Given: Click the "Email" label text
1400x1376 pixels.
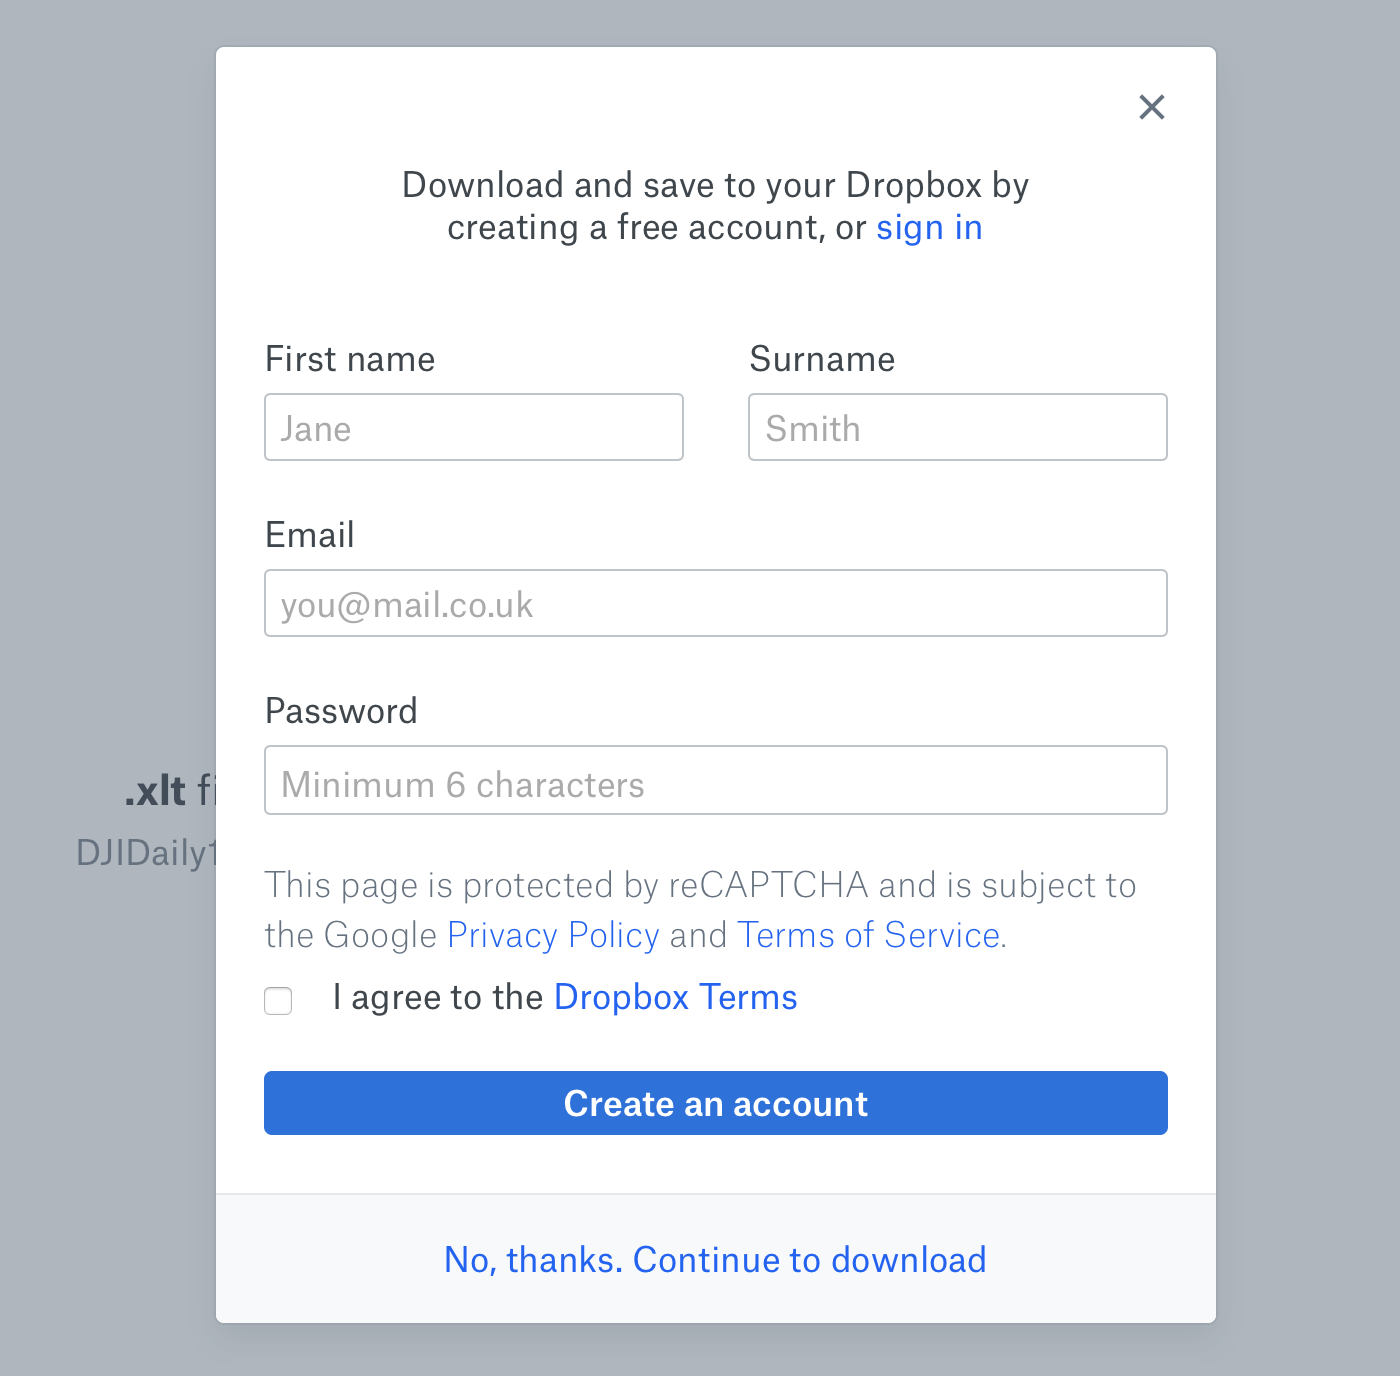Looking at the screenshot, I should point(310,536).
